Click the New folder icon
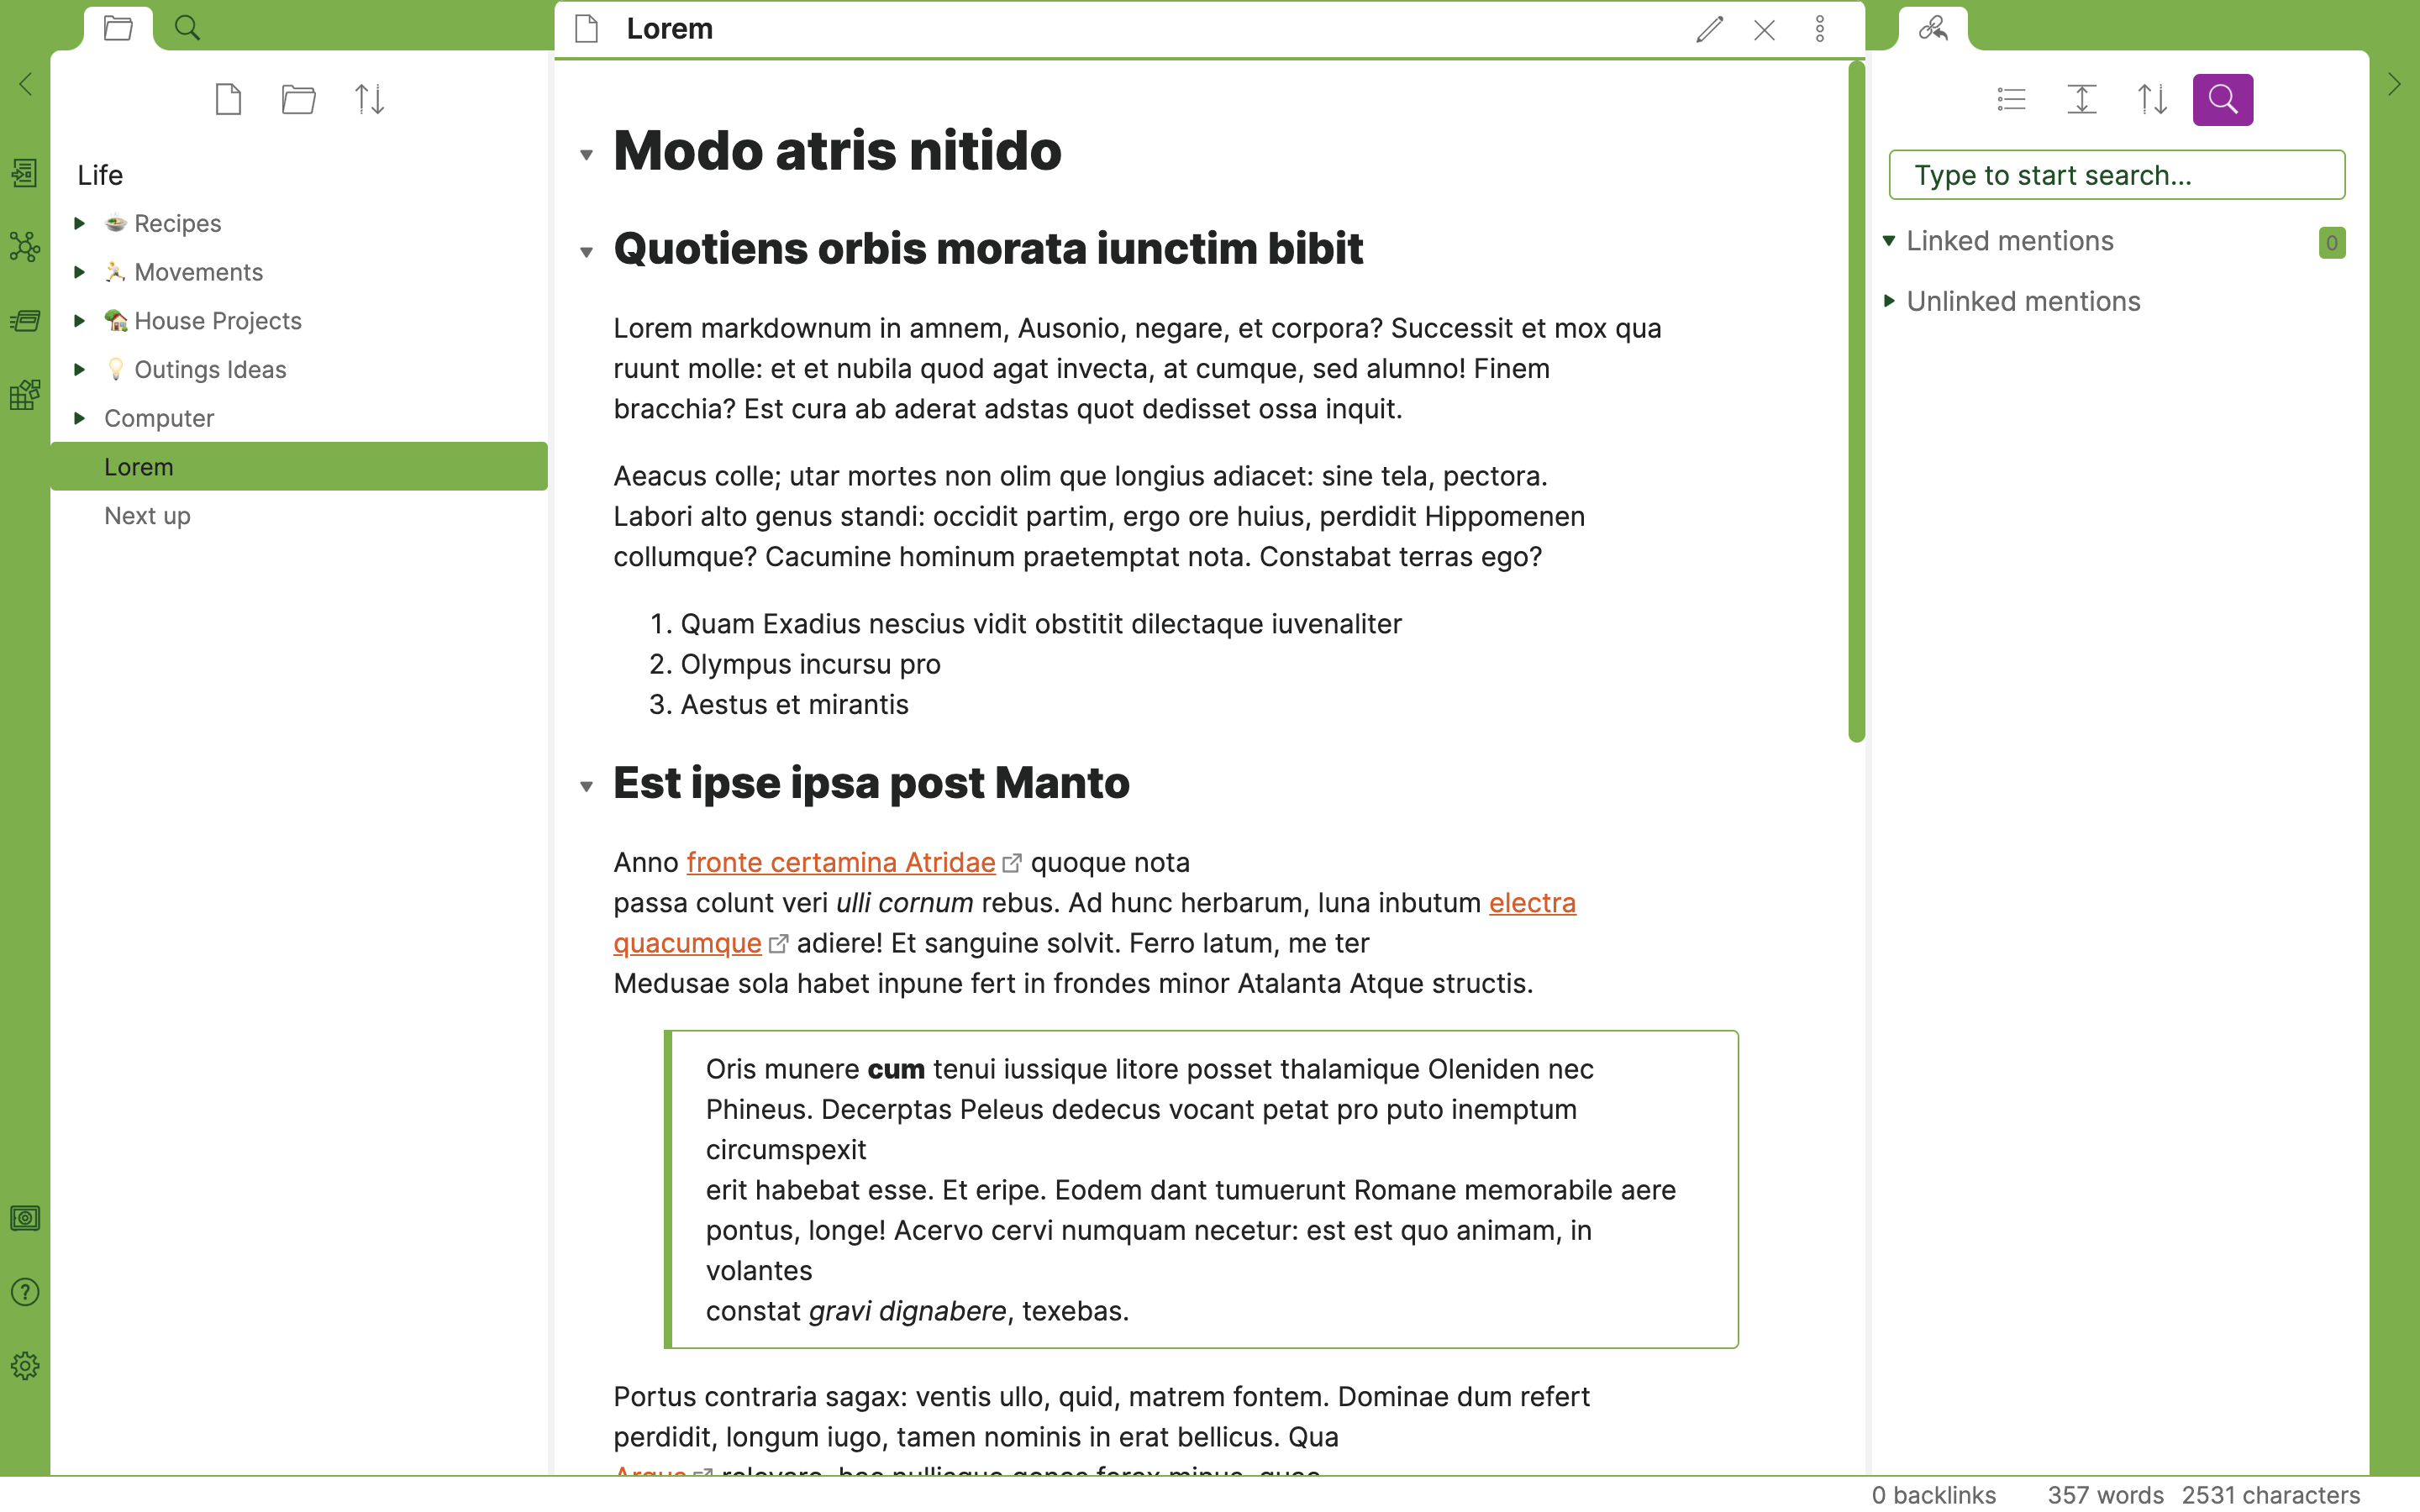Viewport: 2420px width, 1512px height. (298, 99)
